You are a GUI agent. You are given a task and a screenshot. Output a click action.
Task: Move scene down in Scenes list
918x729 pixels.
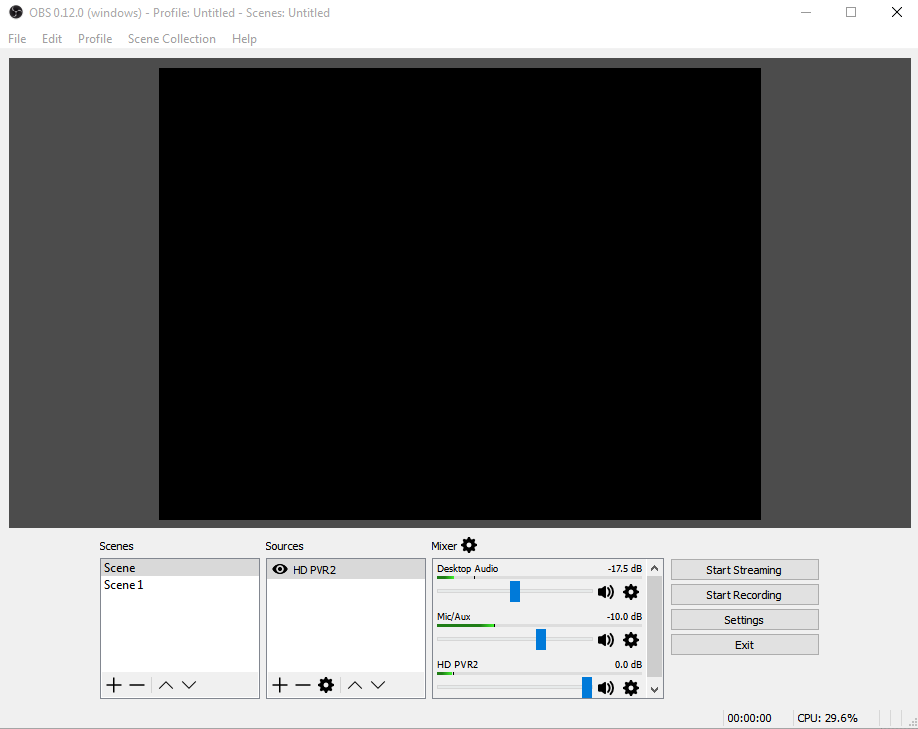click(189, 685)
